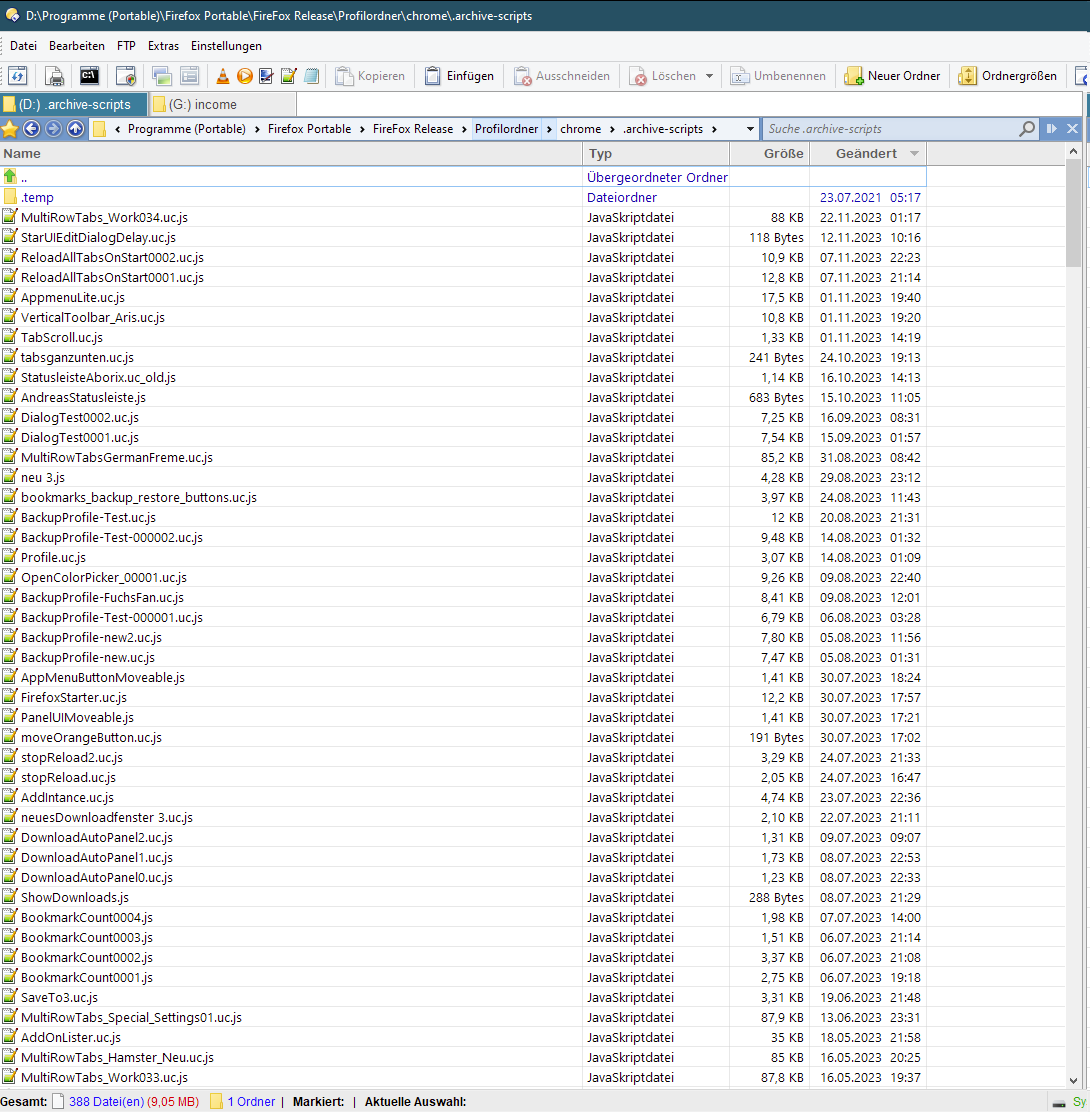Select the file TabScroll.uc.js
The width and height of the screenshot is (1090, 1112).
coord(62,338)
